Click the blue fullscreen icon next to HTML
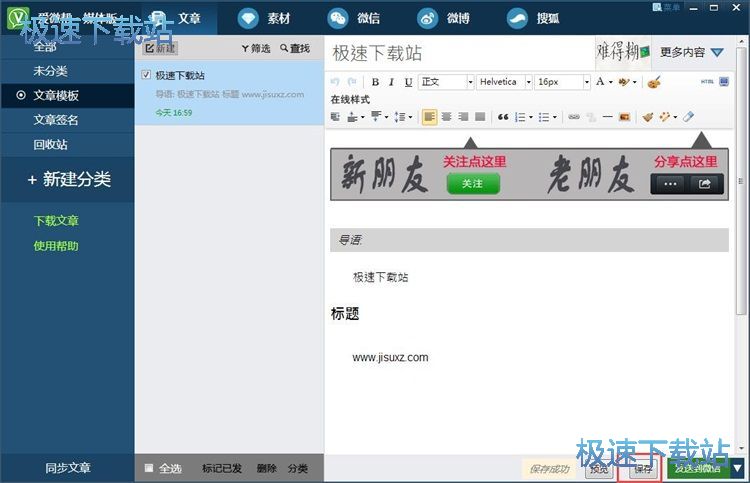This screenshot has width=750, height=483. 724,82
